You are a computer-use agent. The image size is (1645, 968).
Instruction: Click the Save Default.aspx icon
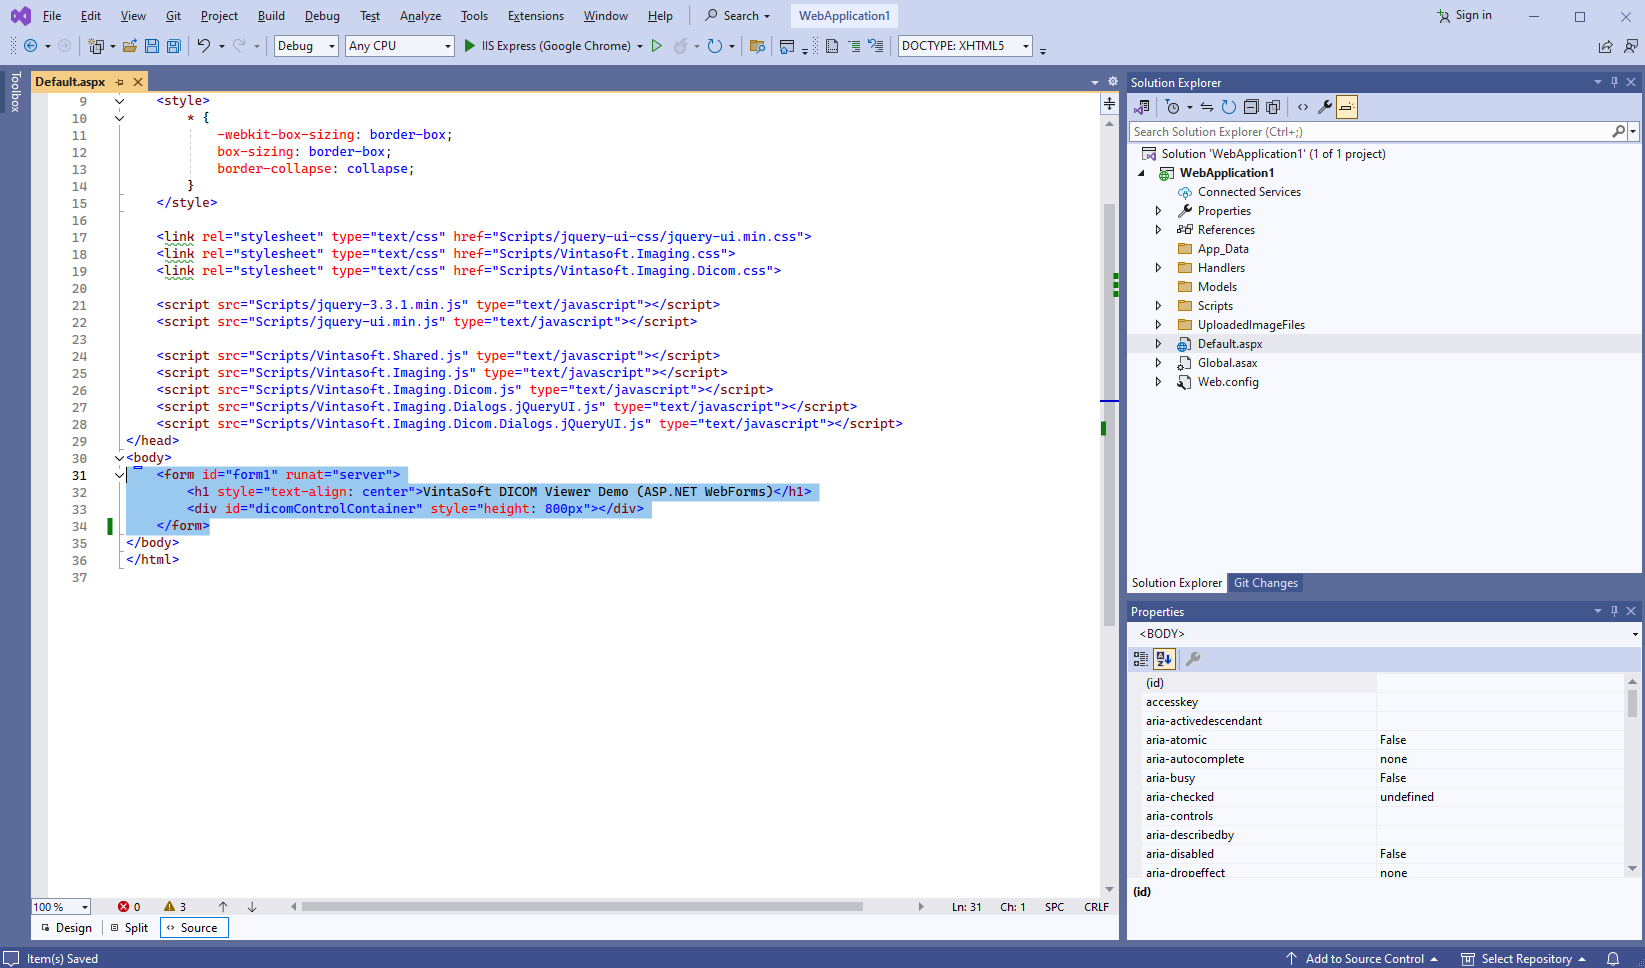point(152,46)
